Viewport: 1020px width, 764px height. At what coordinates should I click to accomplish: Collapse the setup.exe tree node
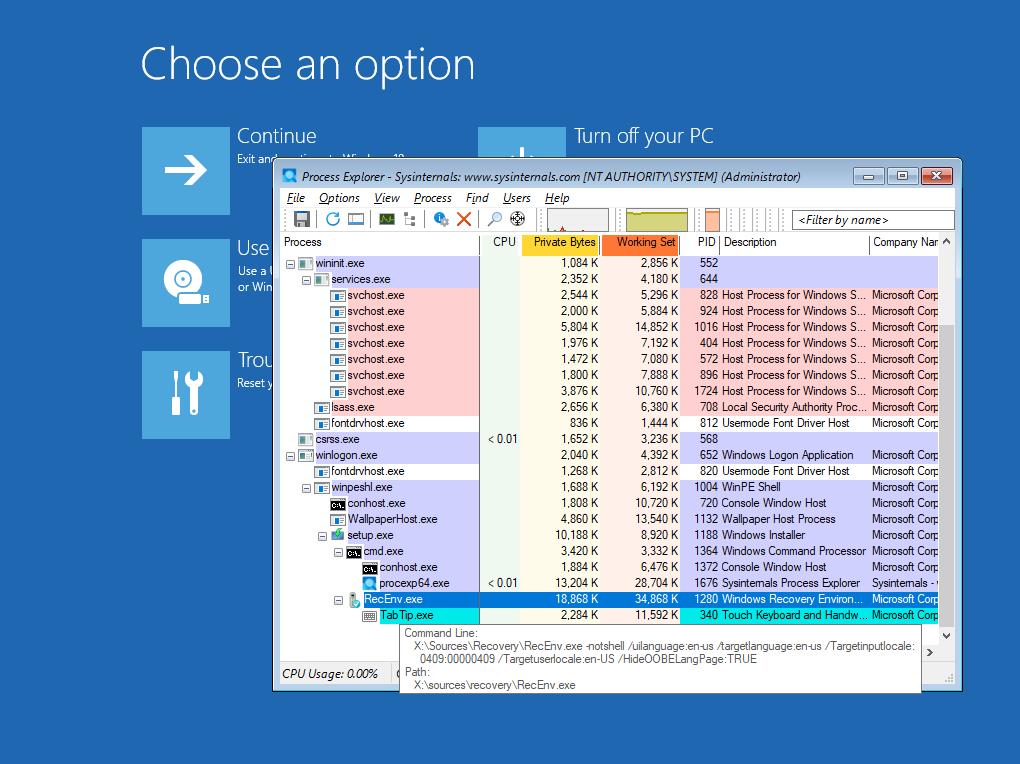323,536
